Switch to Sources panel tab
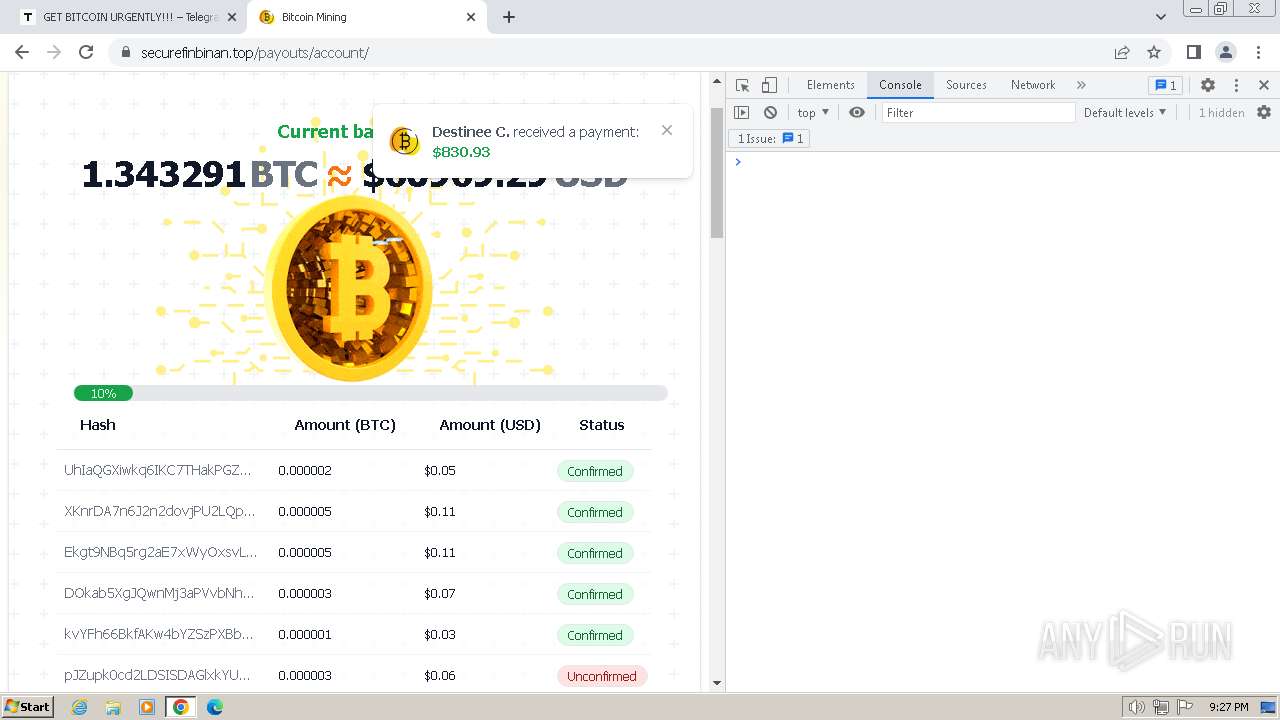1280x720 pixels. 966,85
